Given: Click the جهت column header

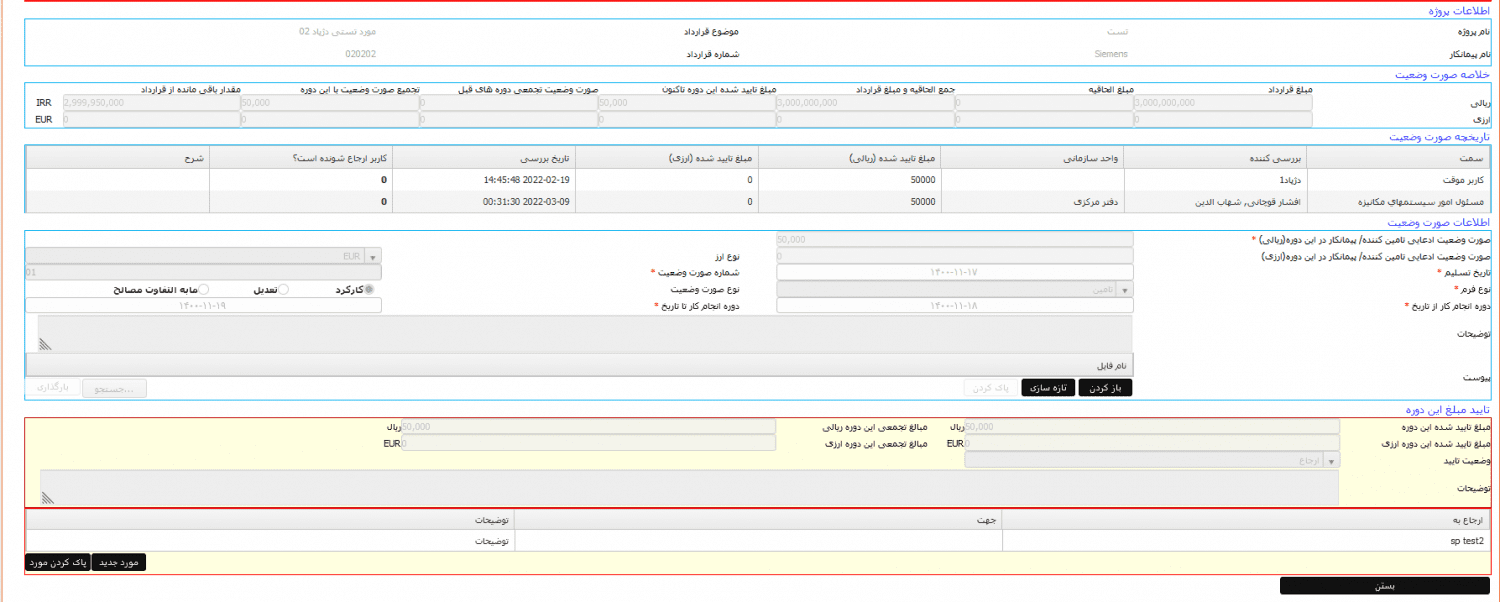Looking at the screenshot, I should point(758,520).
